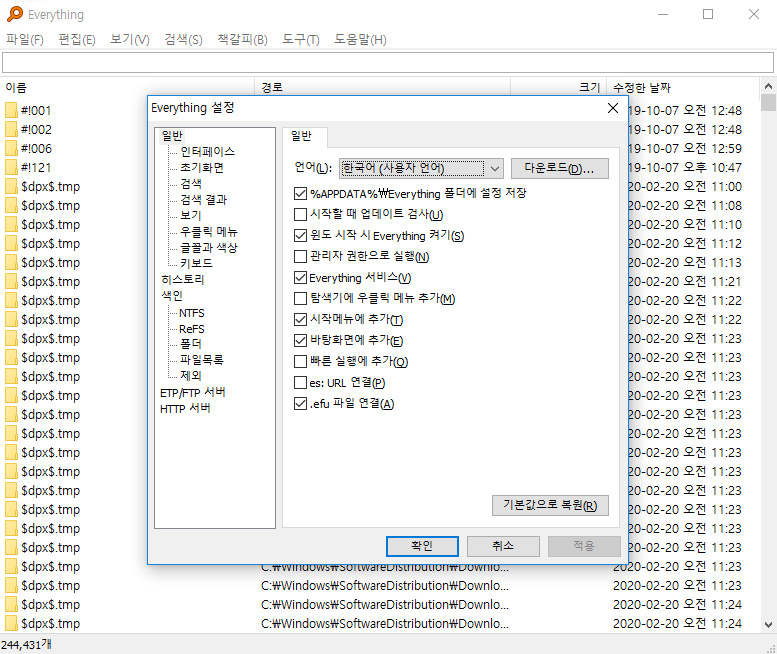Select NTFS in the settings tree
The width and height of the screenshot is (777, 654).
coord(192,313)
